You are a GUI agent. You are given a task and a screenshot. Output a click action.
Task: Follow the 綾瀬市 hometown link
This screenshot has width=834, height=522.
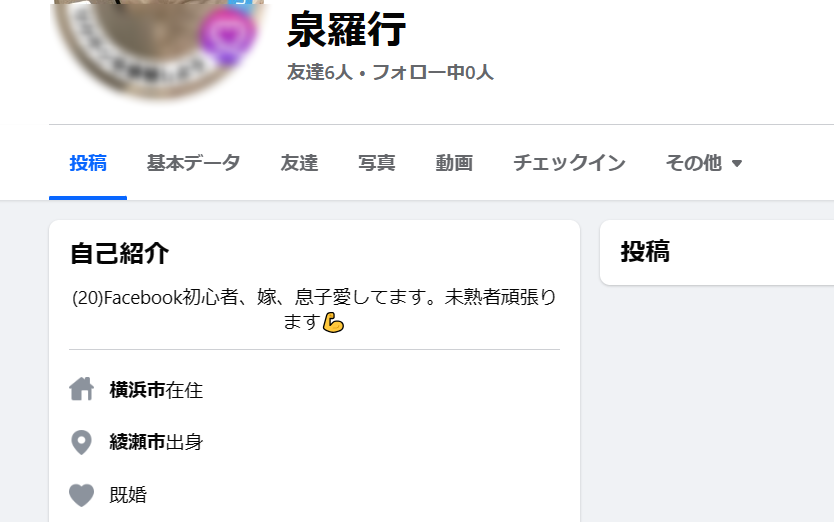tap(137, 442)
